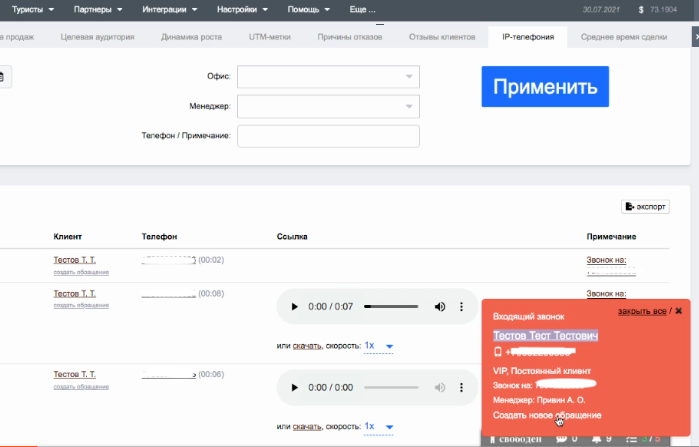Click Создать новое обращение in call popup
This screenshot has height=447, width=699.
(547, 415)
